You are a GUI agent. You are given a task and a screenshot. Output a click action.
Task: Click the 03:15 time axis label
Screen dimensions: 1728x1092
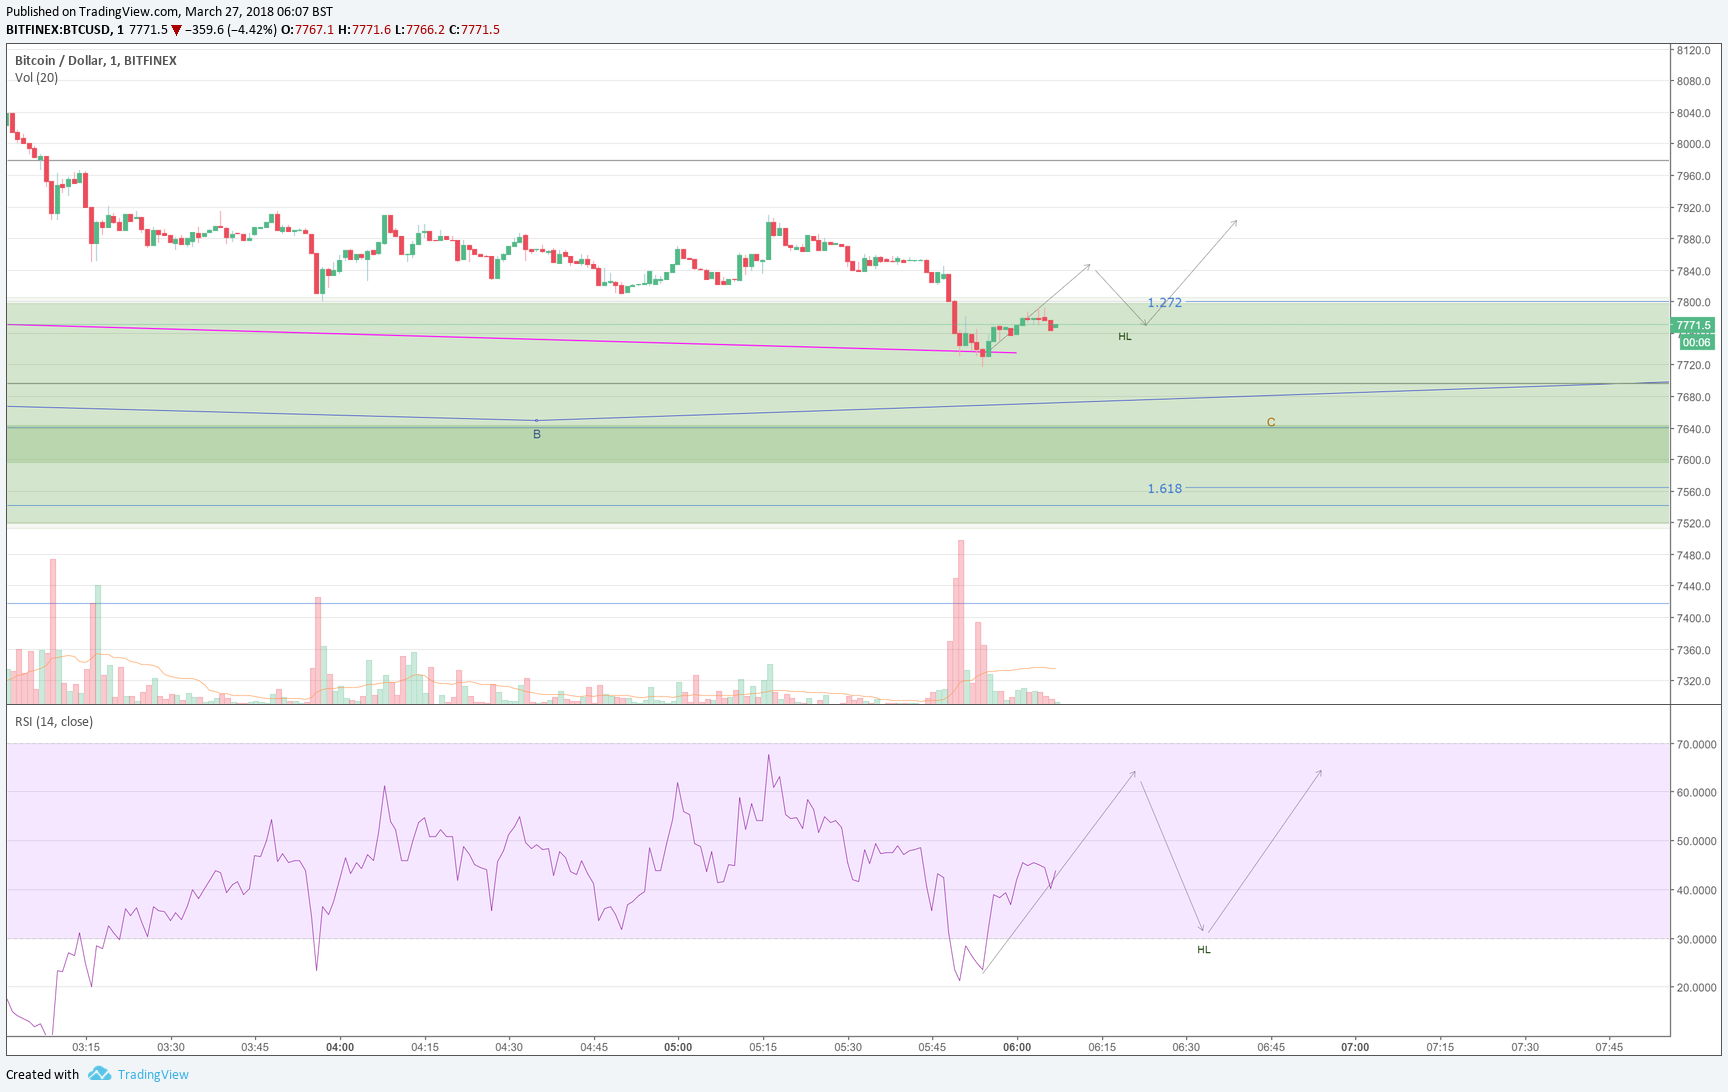(x=86, y=1047)
